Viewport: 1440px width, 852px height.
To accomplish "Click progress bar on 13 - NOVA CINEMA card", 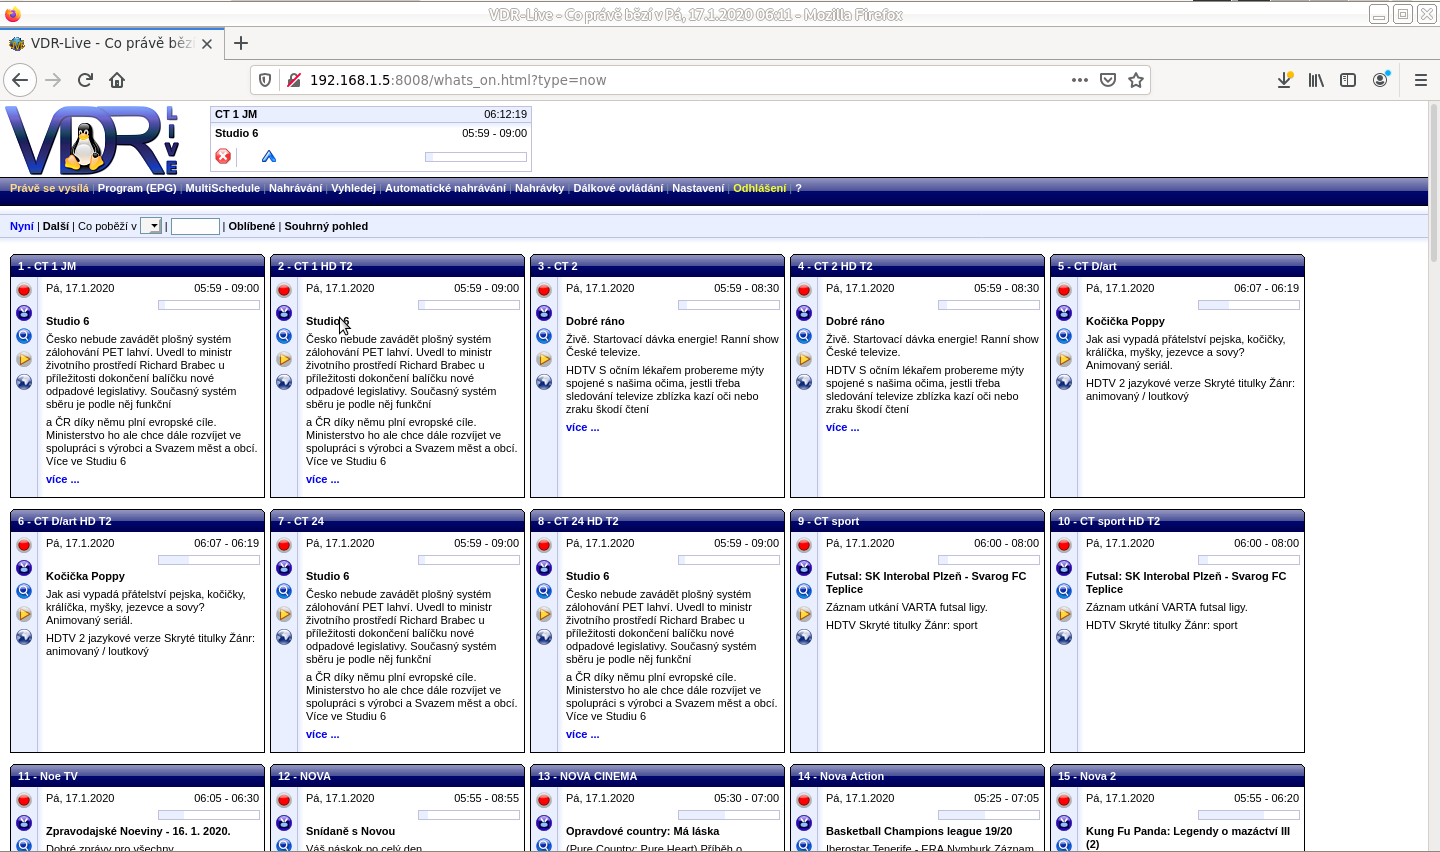I will (x=729, y=815).
